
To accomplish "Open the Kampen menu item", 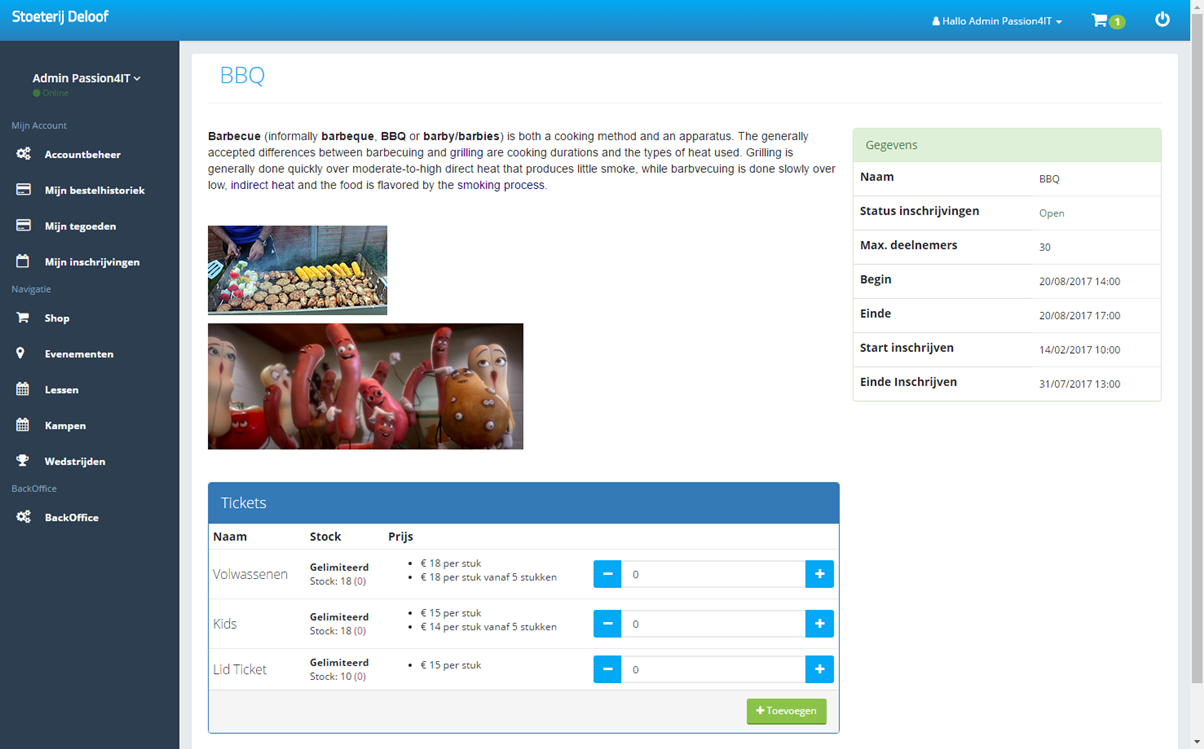I will (x=65, y=426).
